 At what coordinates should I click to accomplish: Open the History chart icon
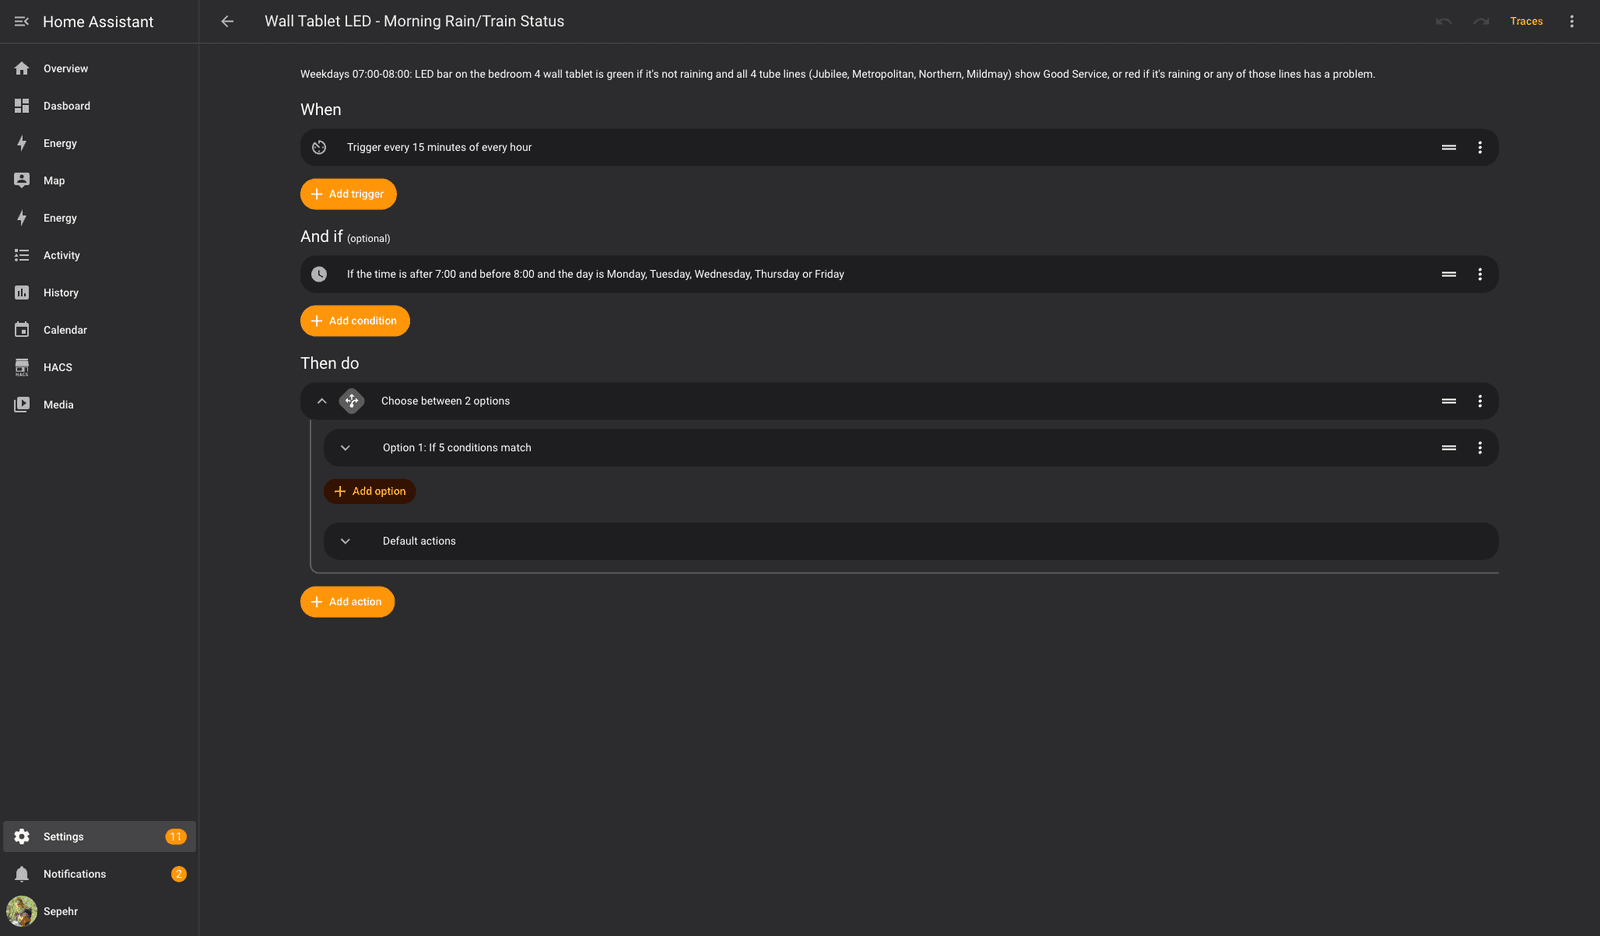[22, 292]
